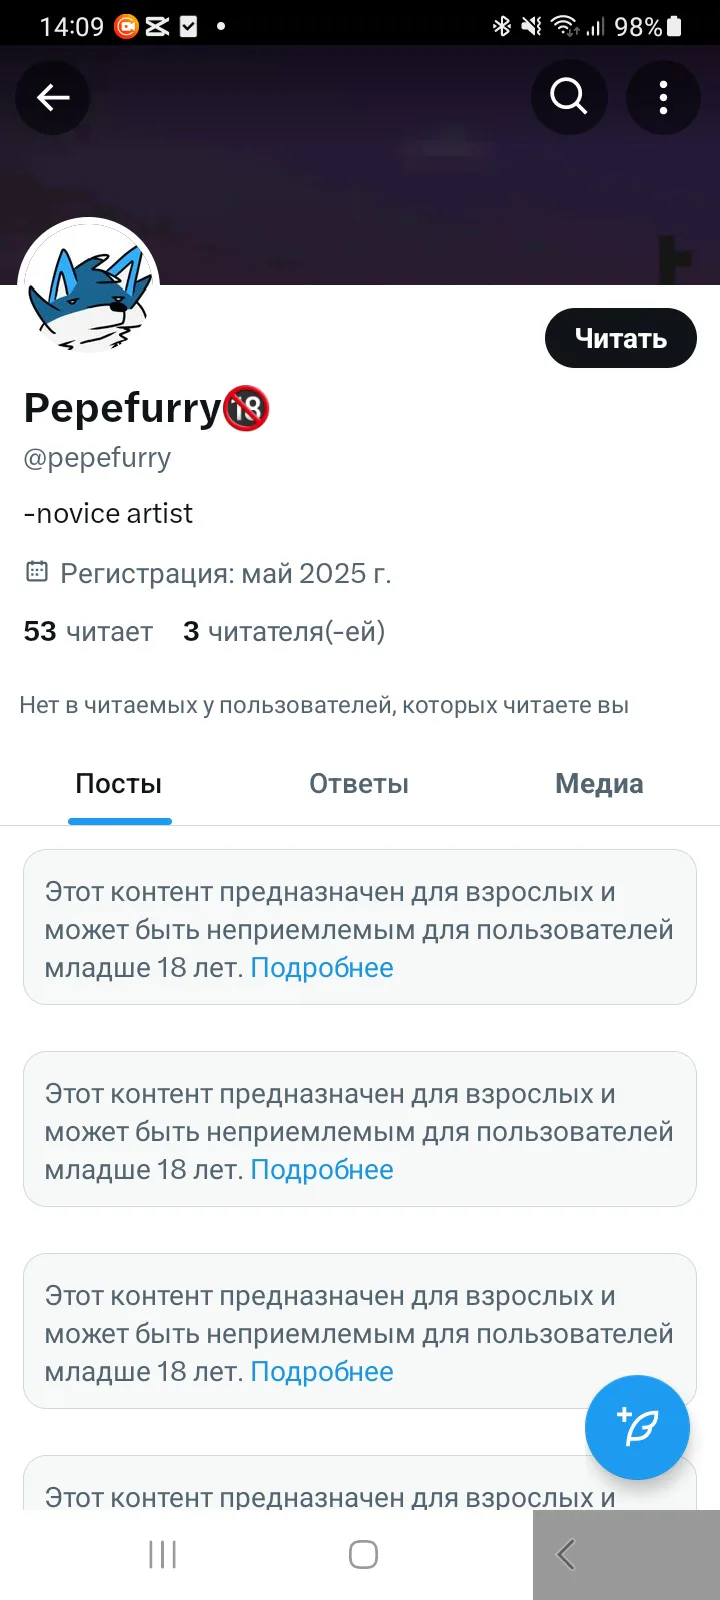Open the 3 читателя followers list
Viewport: 720px width, 1600px height.
(284, 631)
